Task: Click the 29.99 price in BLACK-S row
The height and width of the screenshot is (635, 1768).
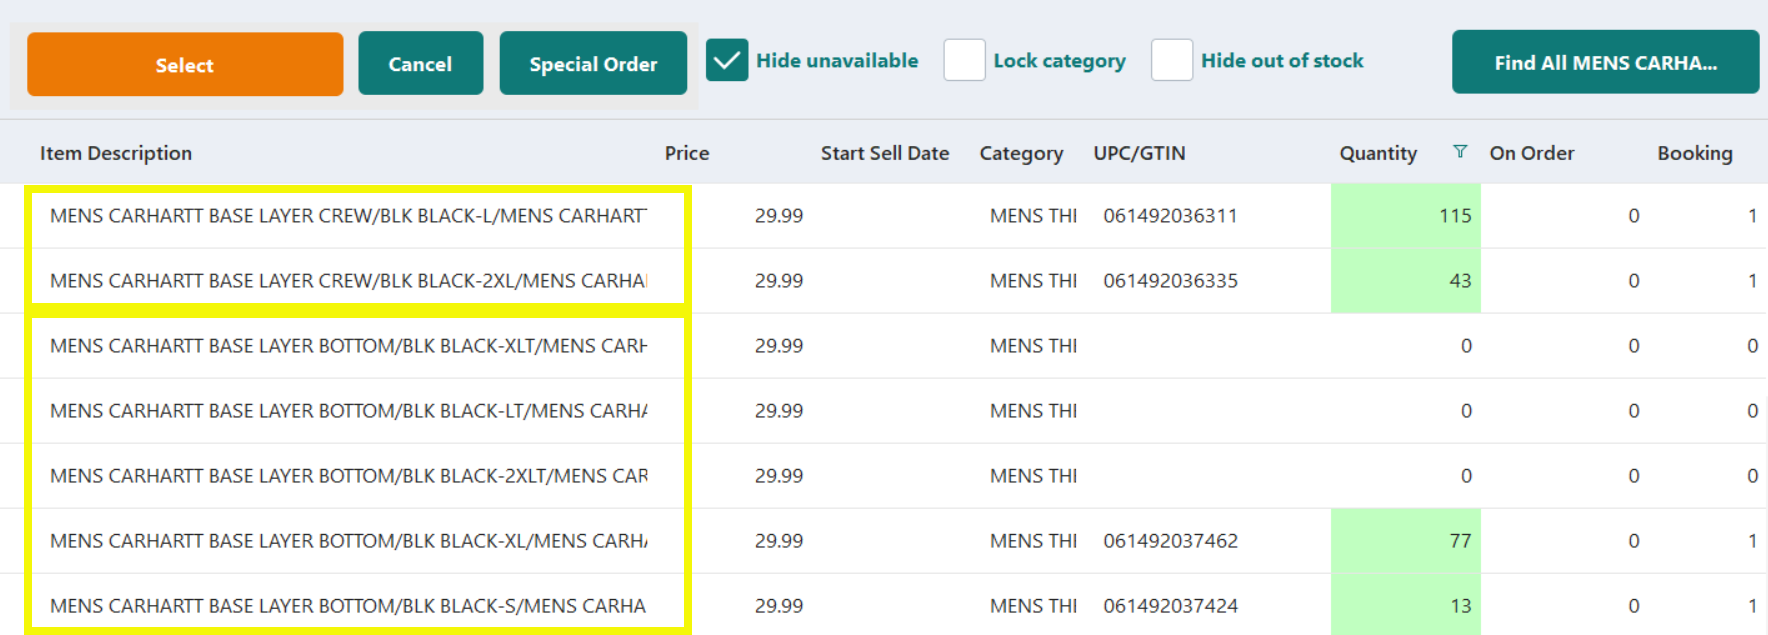Action: click(x=779, y=606)
